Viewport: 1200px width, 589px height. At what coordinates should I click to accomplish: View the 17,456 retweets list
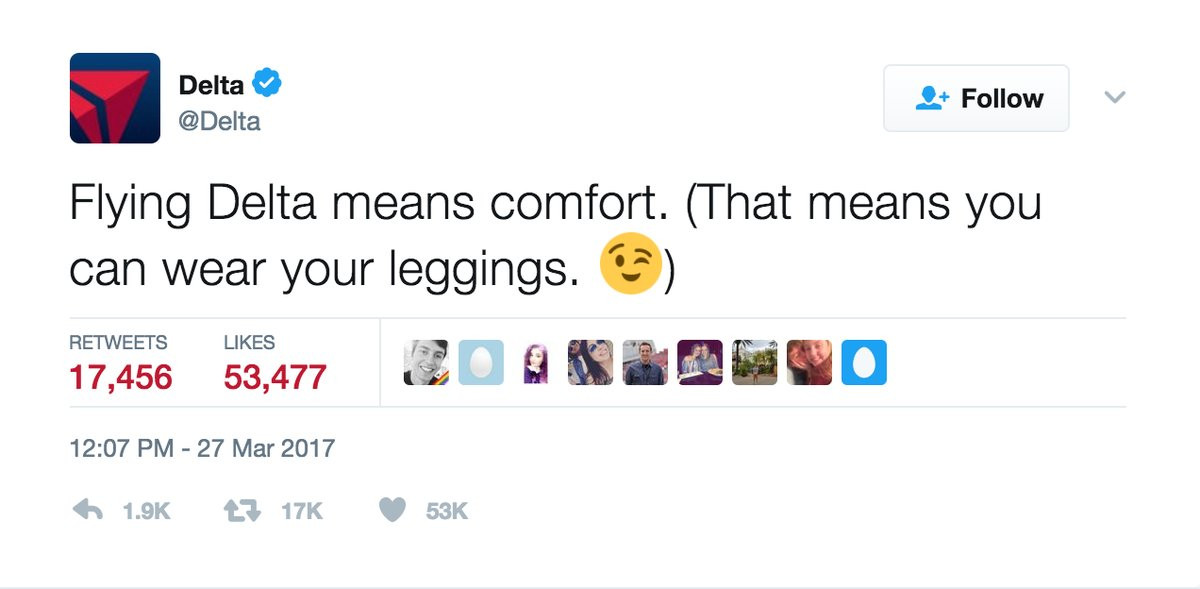click(121, 377)
